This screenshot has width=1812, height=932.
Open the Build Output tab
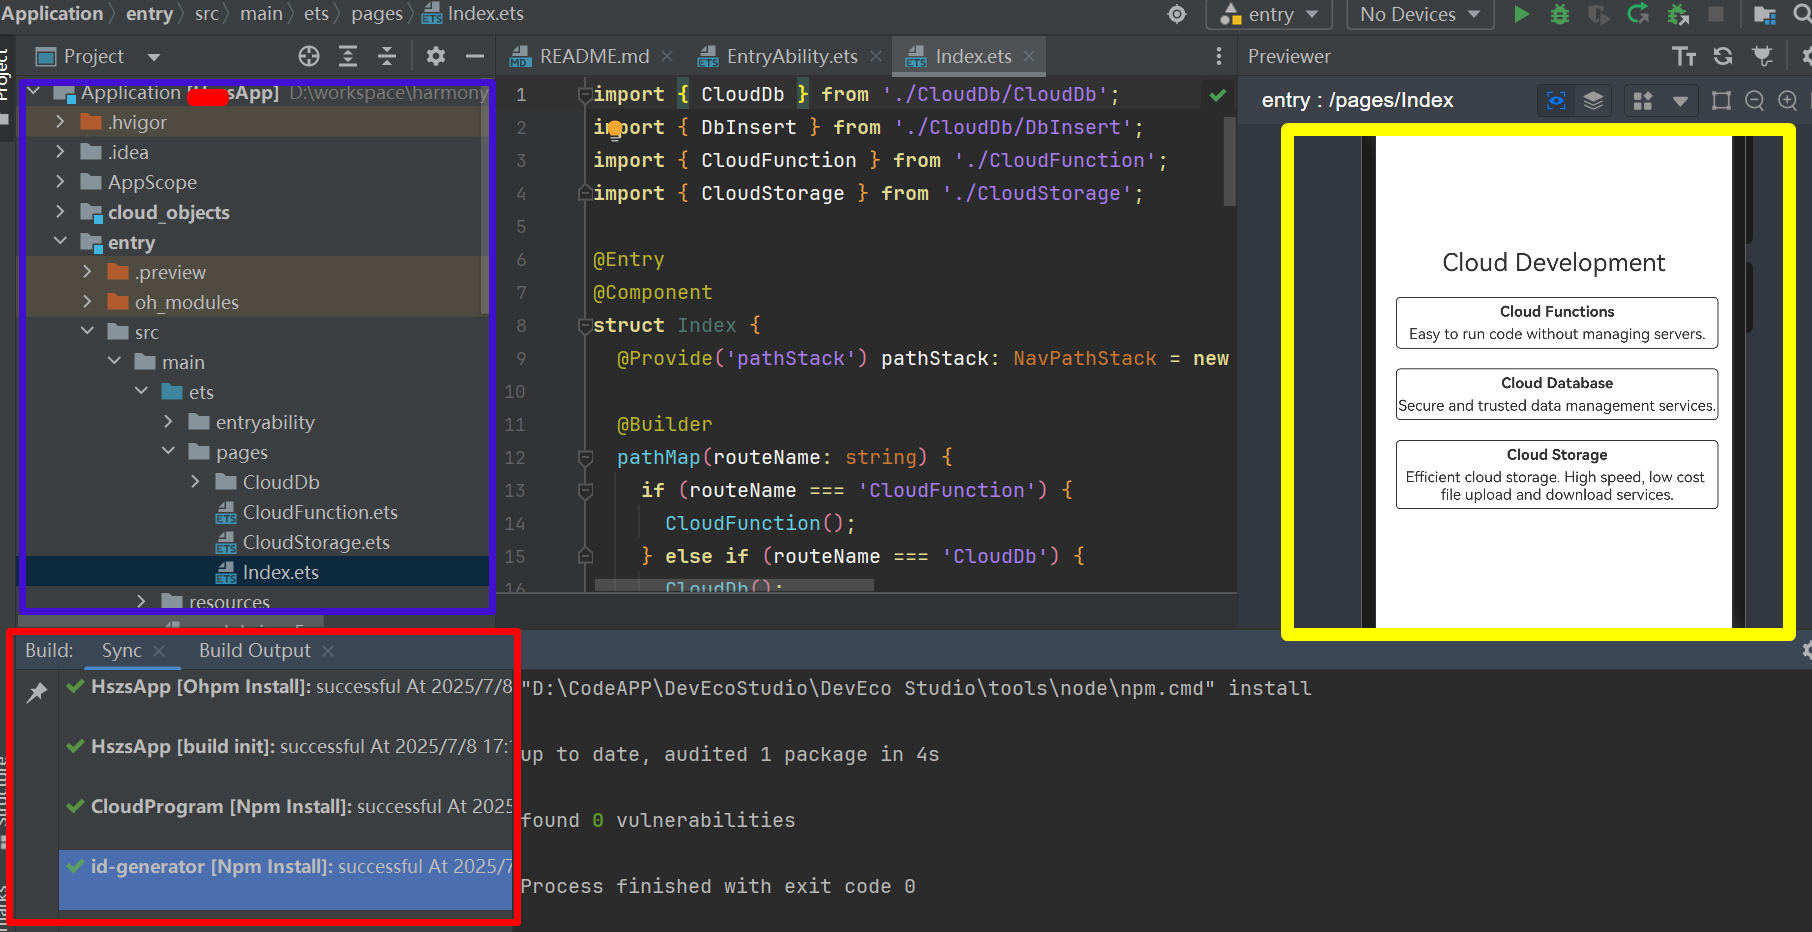pos(254,650)
